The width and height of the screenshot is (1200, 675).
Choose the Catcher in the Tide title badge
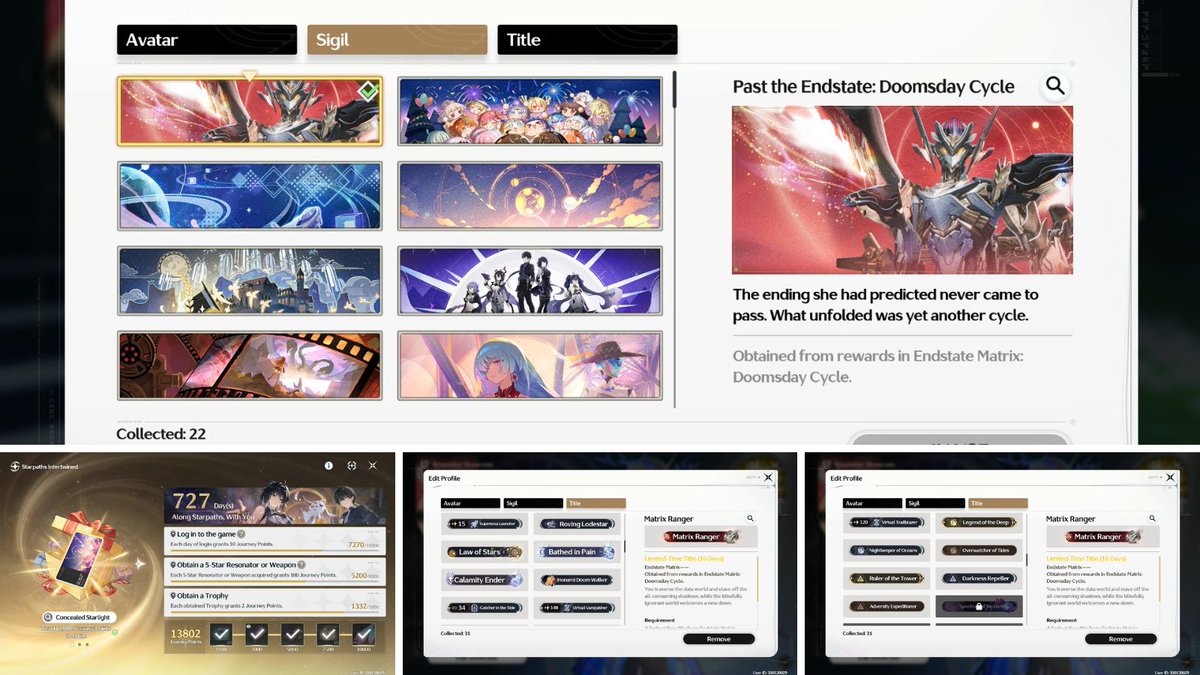point(485,607)
